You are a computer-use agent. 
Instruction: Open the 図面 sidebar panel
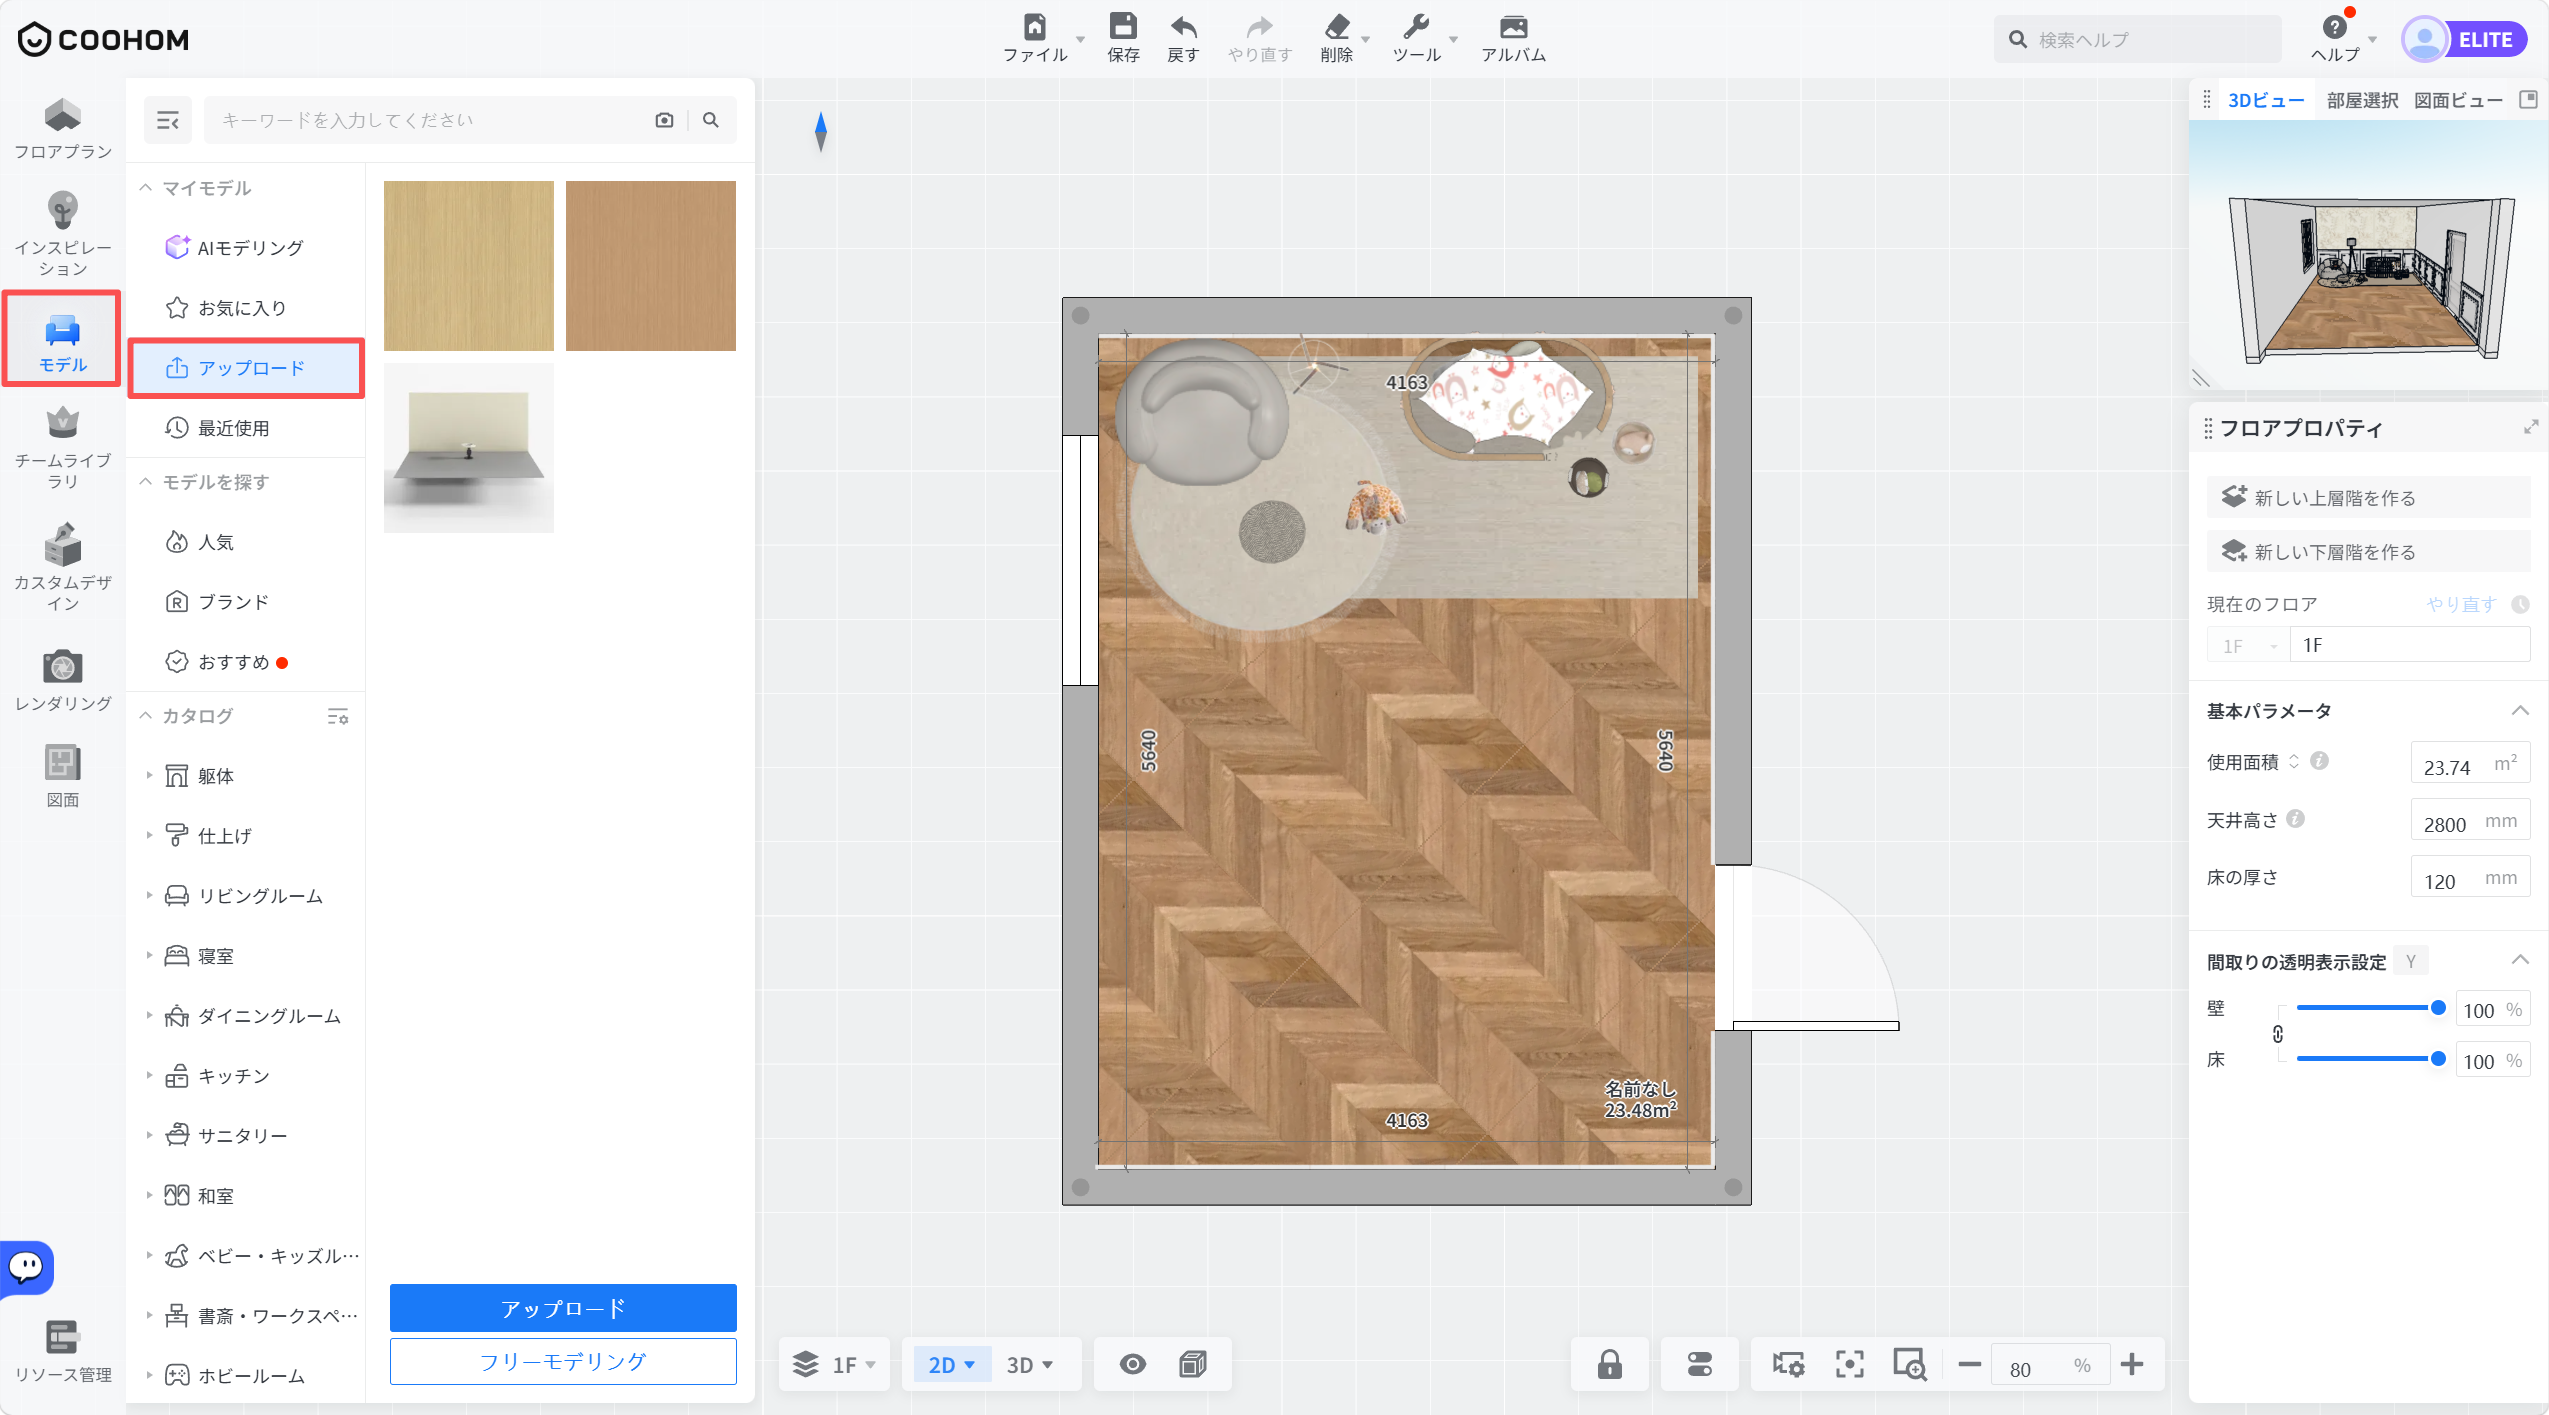coord(62,776)
